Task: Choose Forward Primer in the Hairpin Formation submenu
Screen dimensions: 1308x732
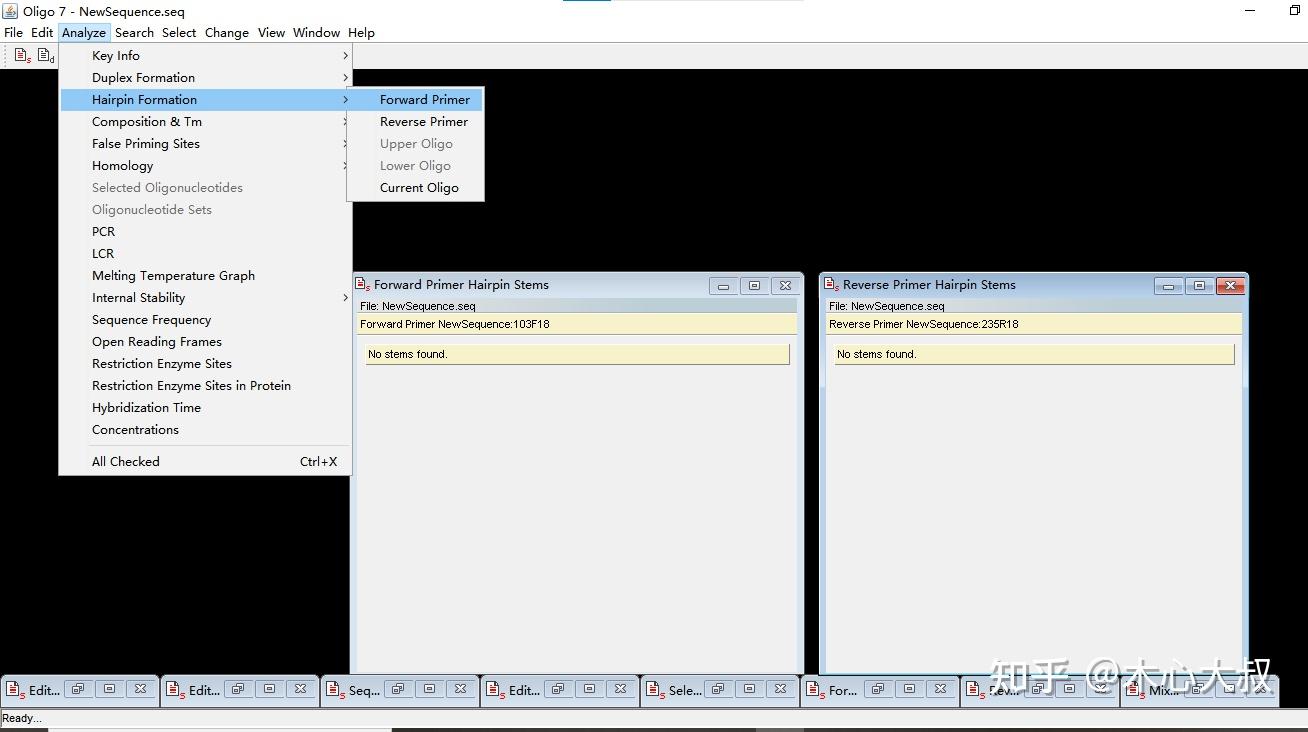Action: [x=415, y=100]
